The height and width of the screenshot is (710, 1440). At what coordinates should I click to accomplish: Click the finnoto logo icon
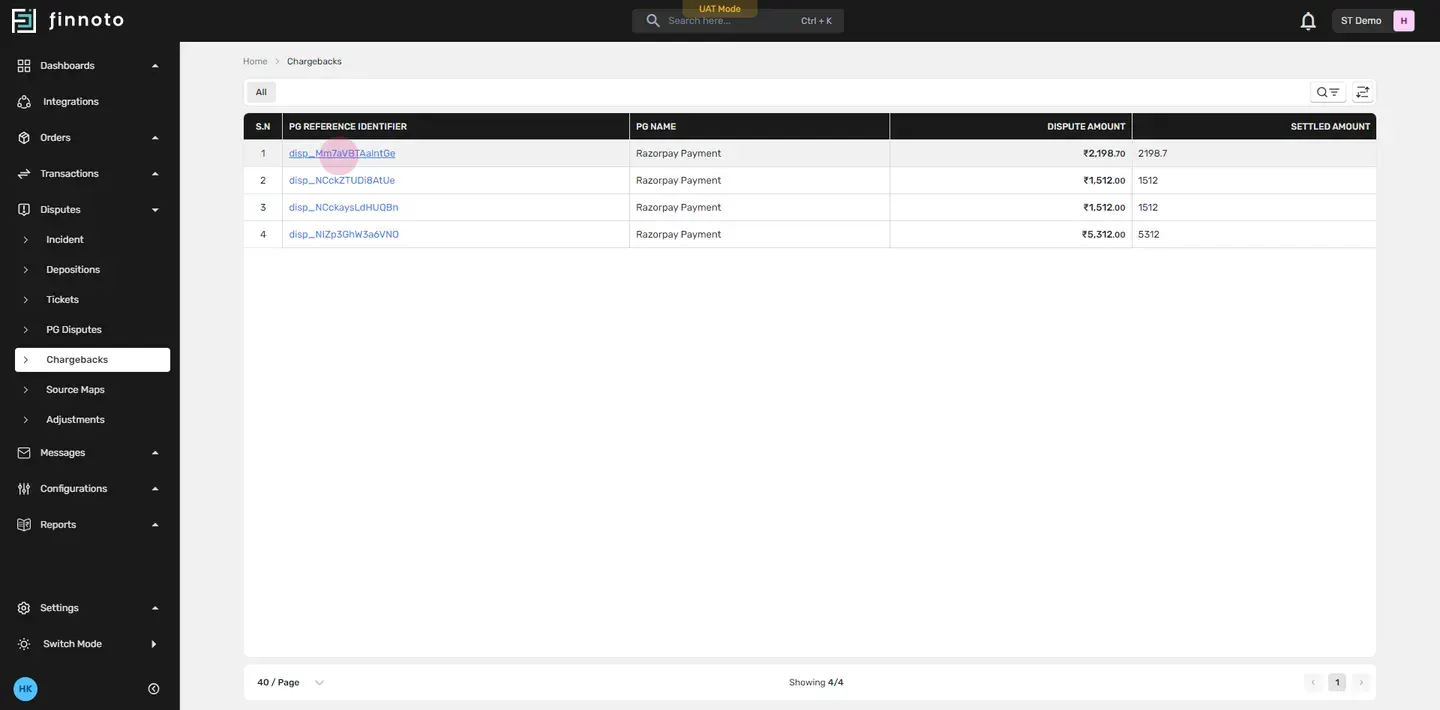pos(24,20)
